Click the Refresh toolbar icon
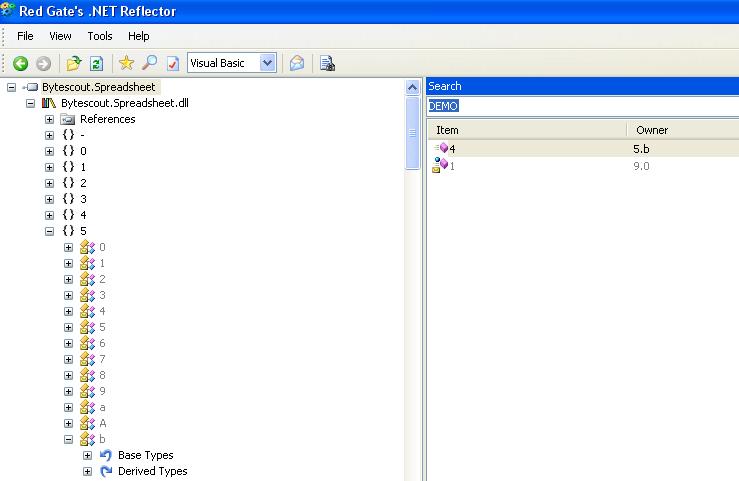Screen dimensions: 739x481 coord(97,63)
